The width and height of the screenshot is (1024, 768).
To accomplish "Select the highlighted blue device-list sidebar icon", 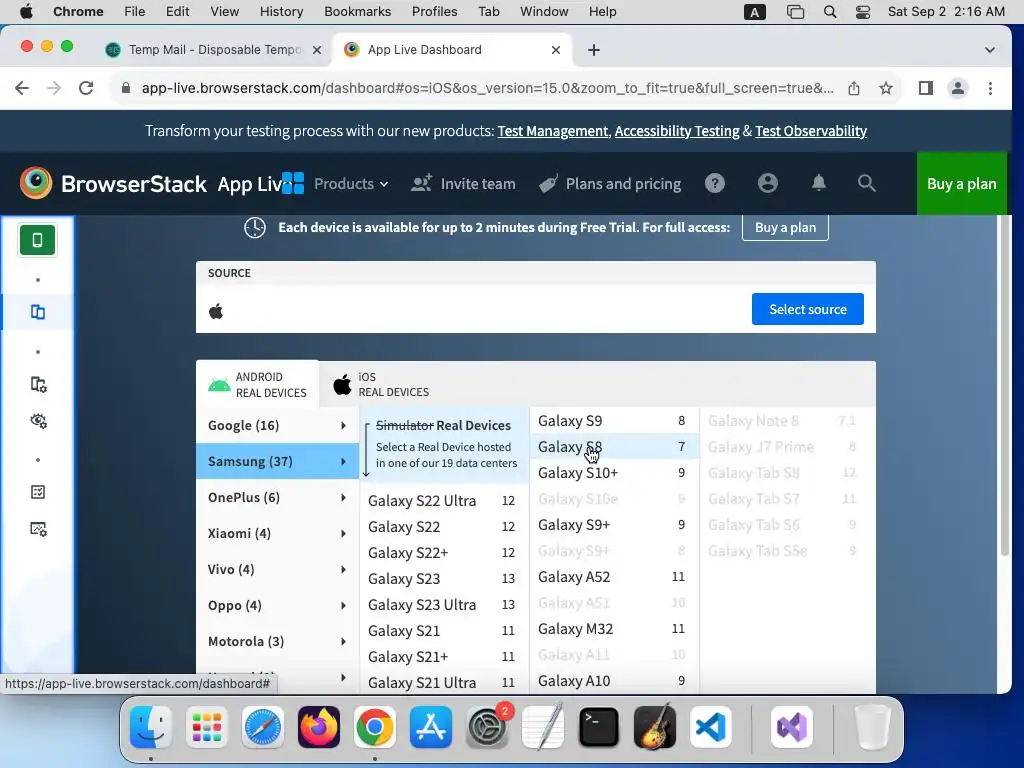I will [x=38, y=312].
